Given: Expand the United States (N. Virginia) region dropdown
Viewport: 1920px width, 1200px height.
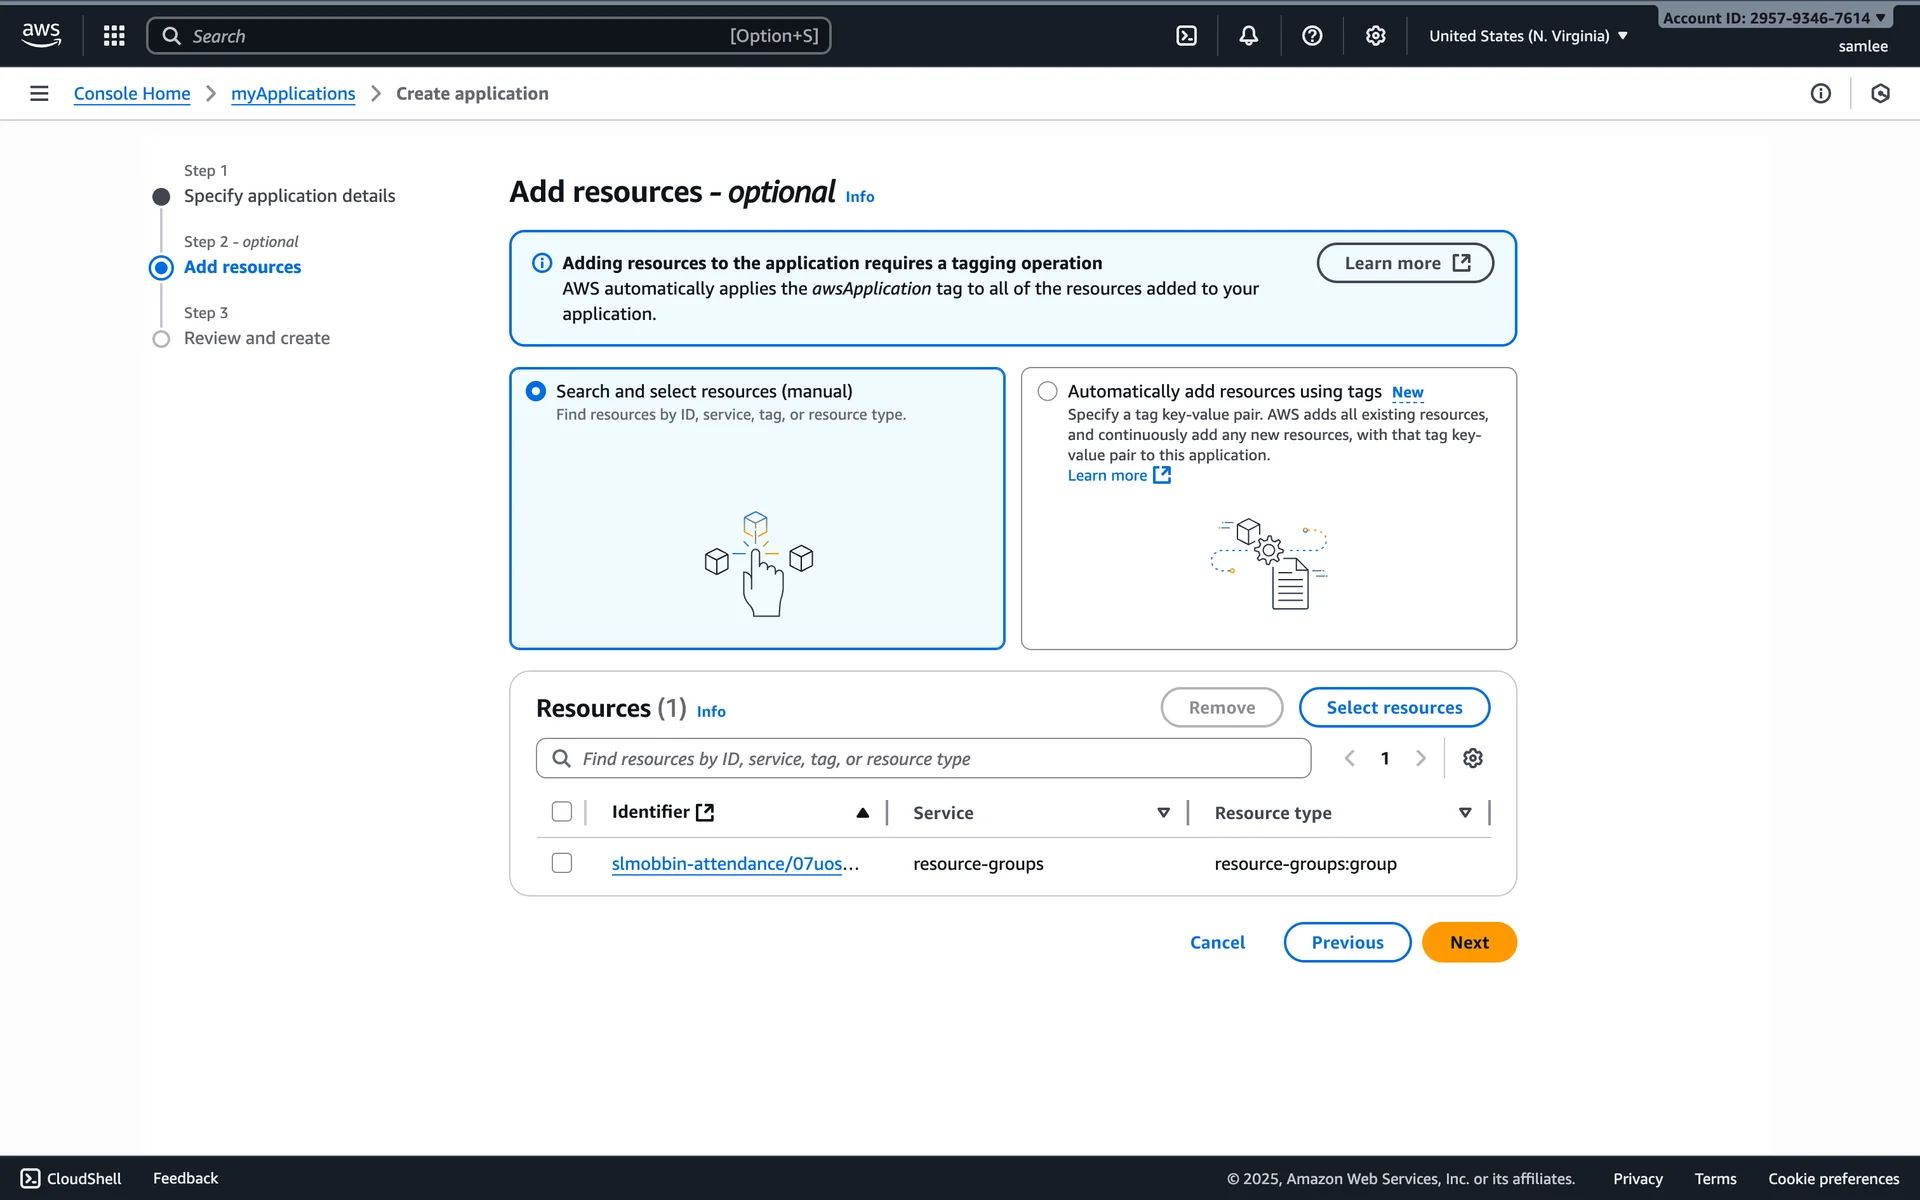Looking at the screenshot, I should click(1528, 36).
